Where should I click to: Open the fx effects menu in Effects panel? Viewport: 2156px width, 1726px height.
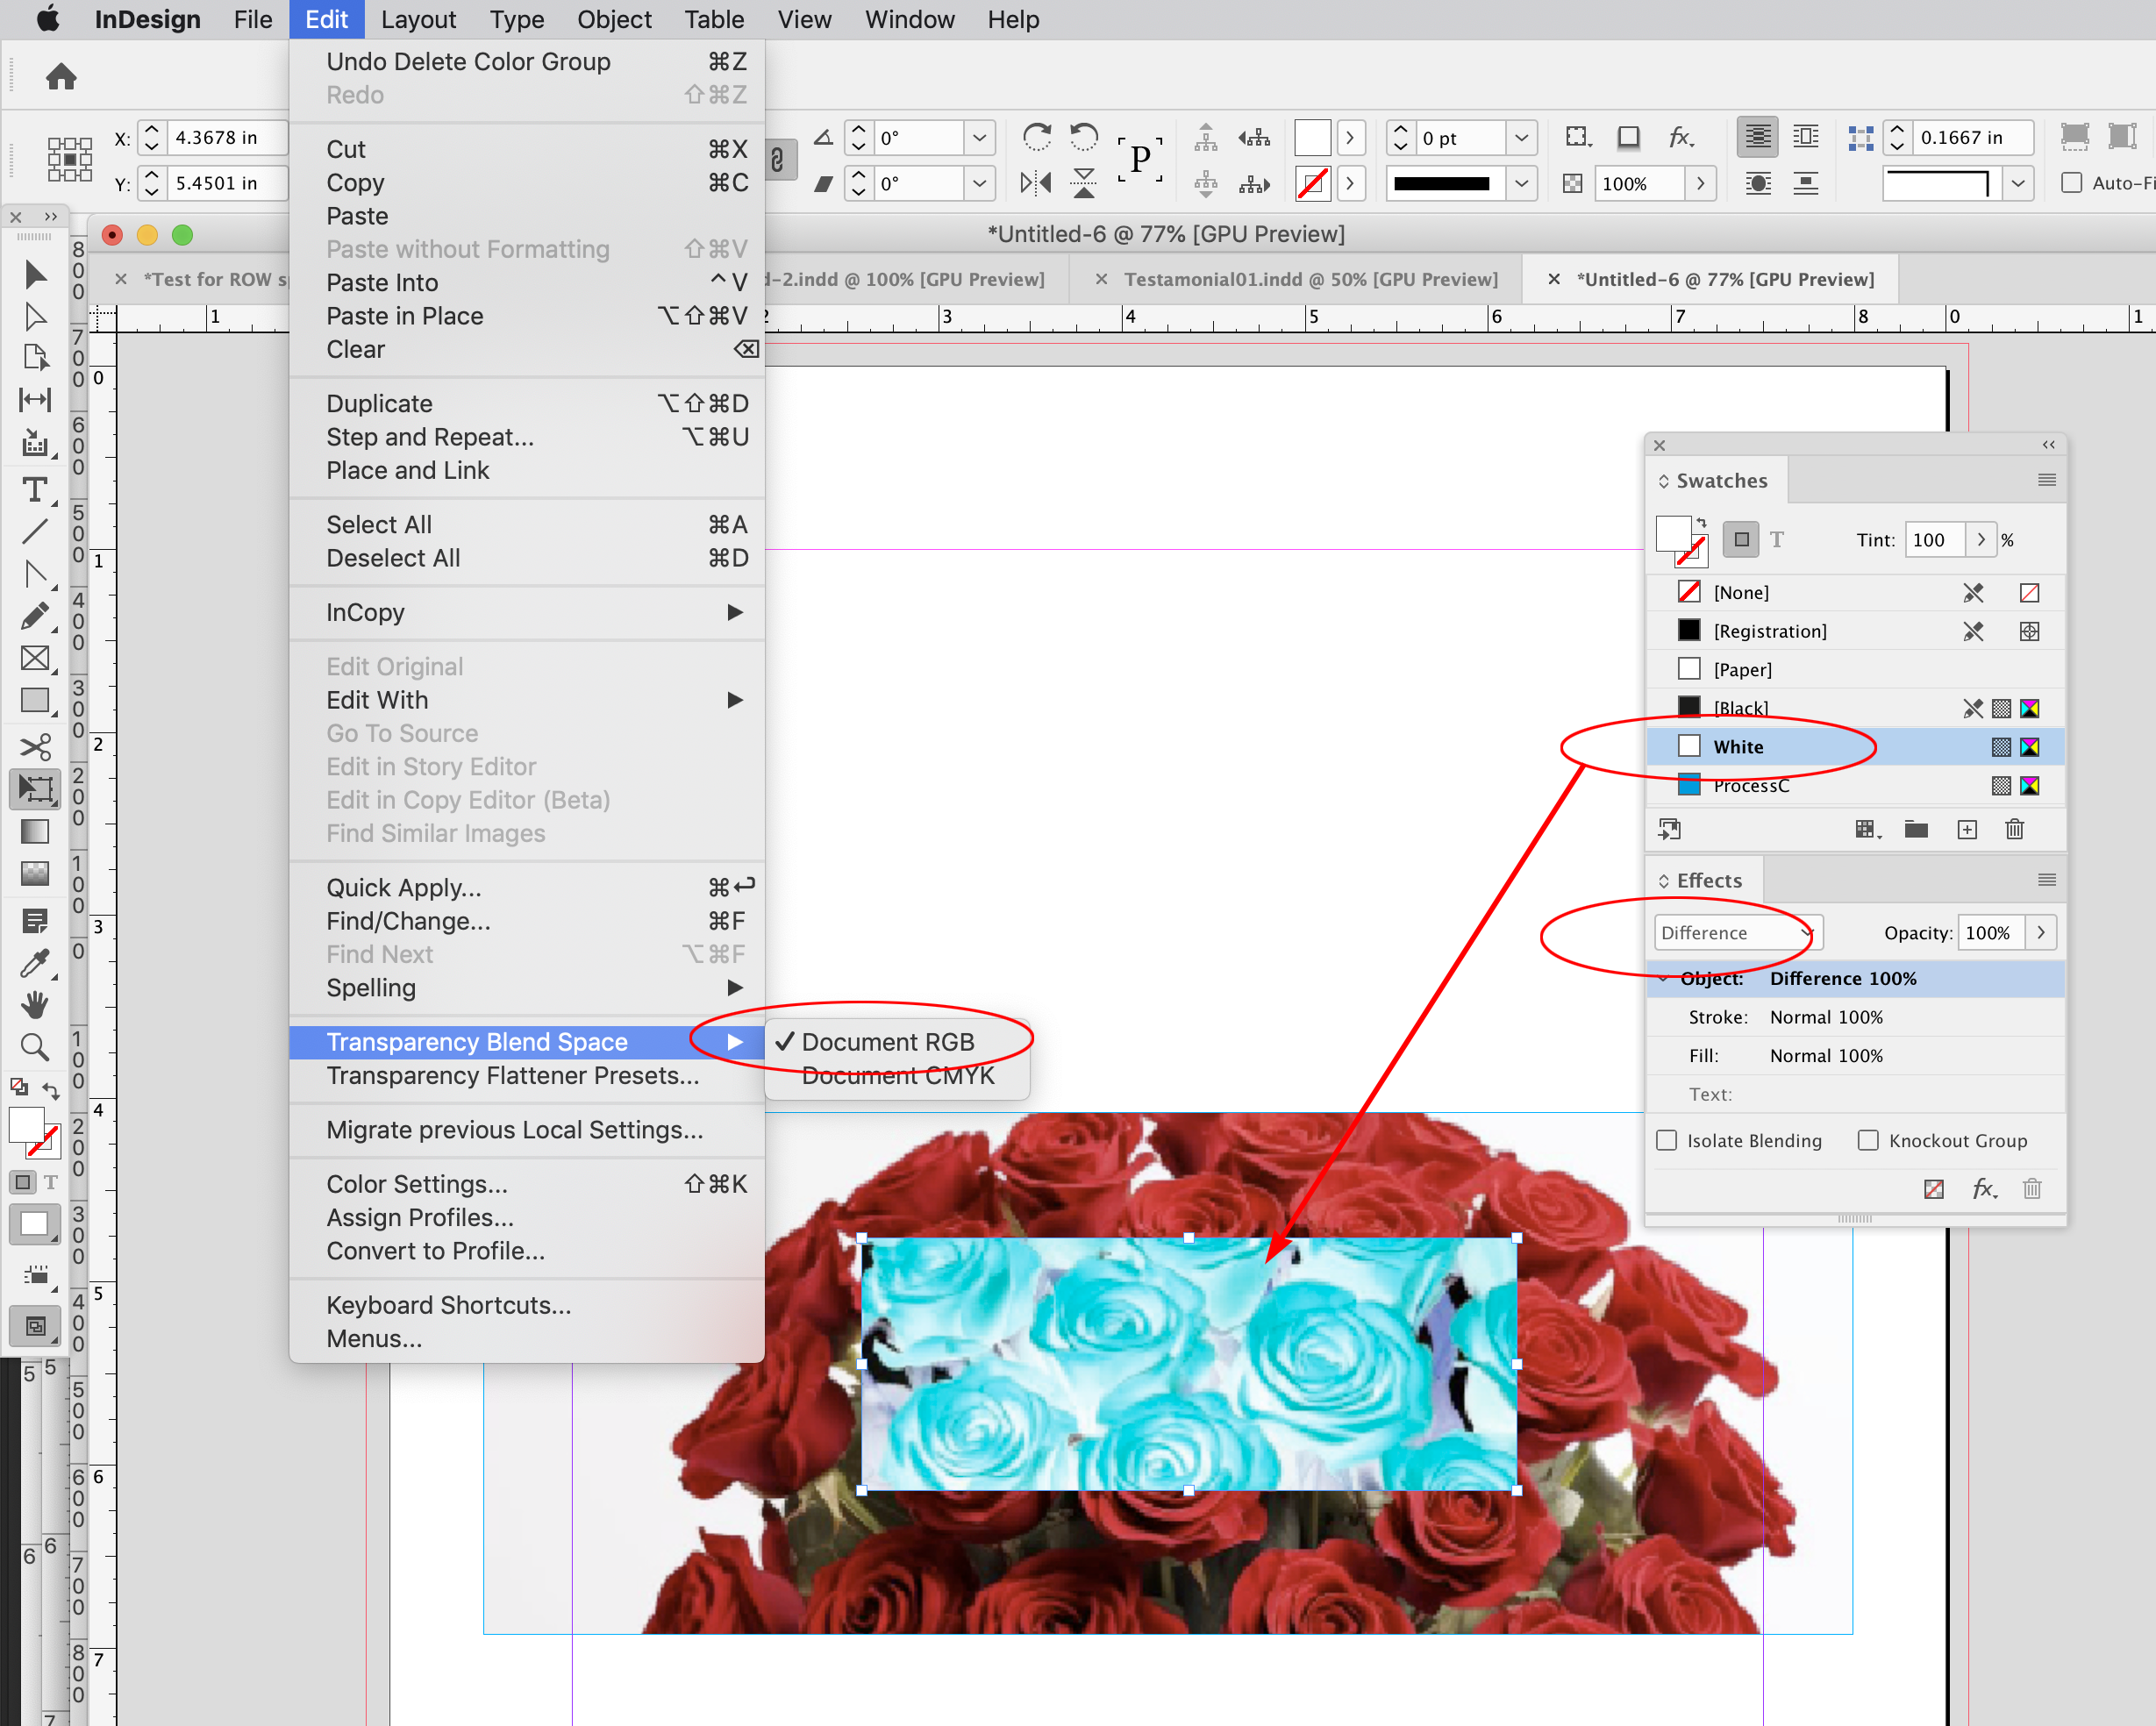(x=1984, y=1189)
